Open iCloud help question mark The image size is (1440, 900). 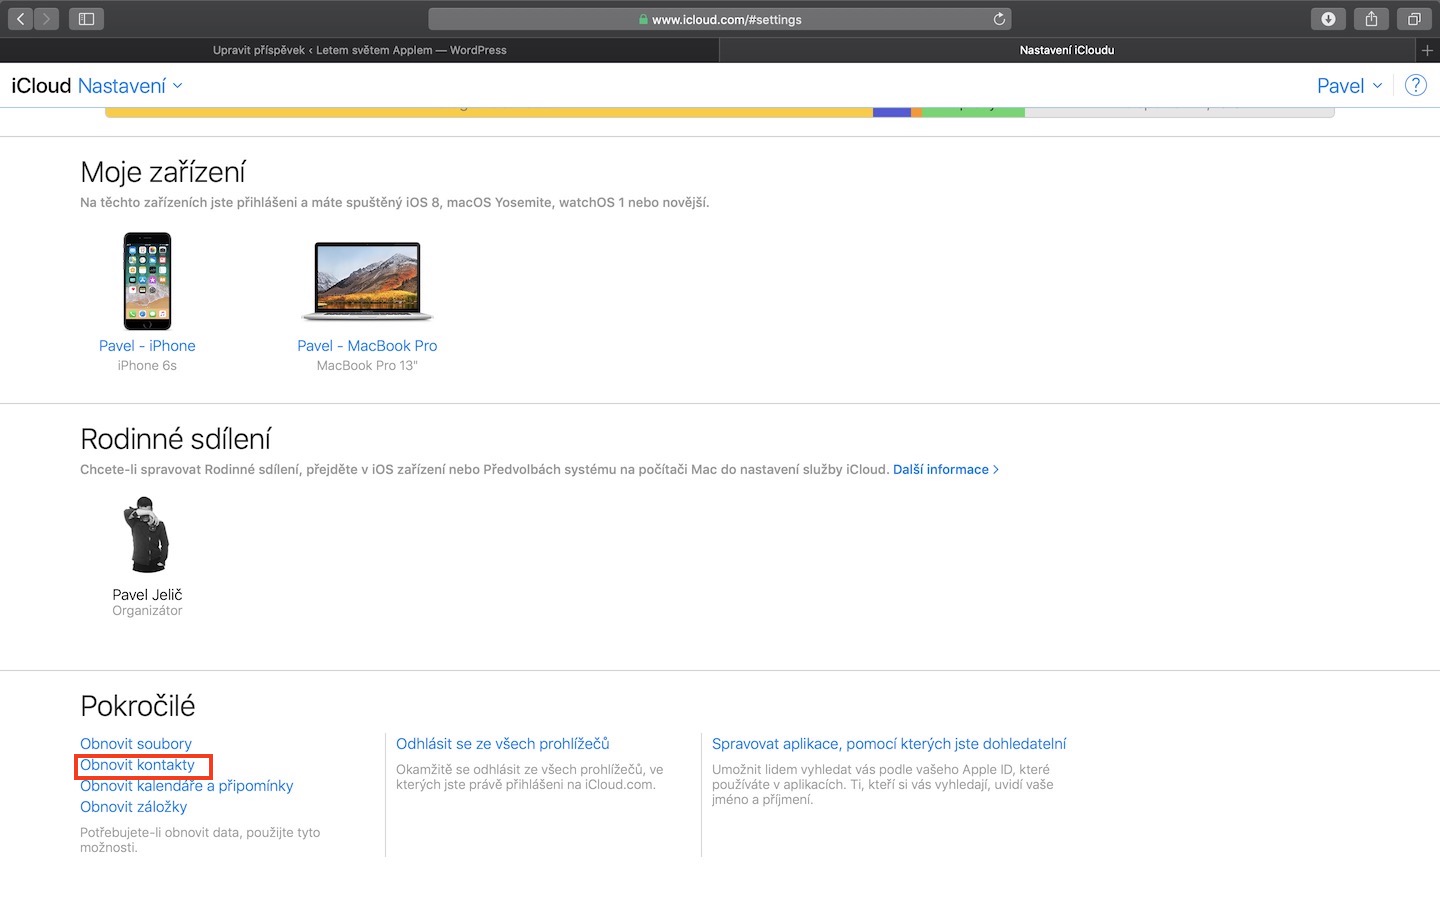tap(1416, 85)
